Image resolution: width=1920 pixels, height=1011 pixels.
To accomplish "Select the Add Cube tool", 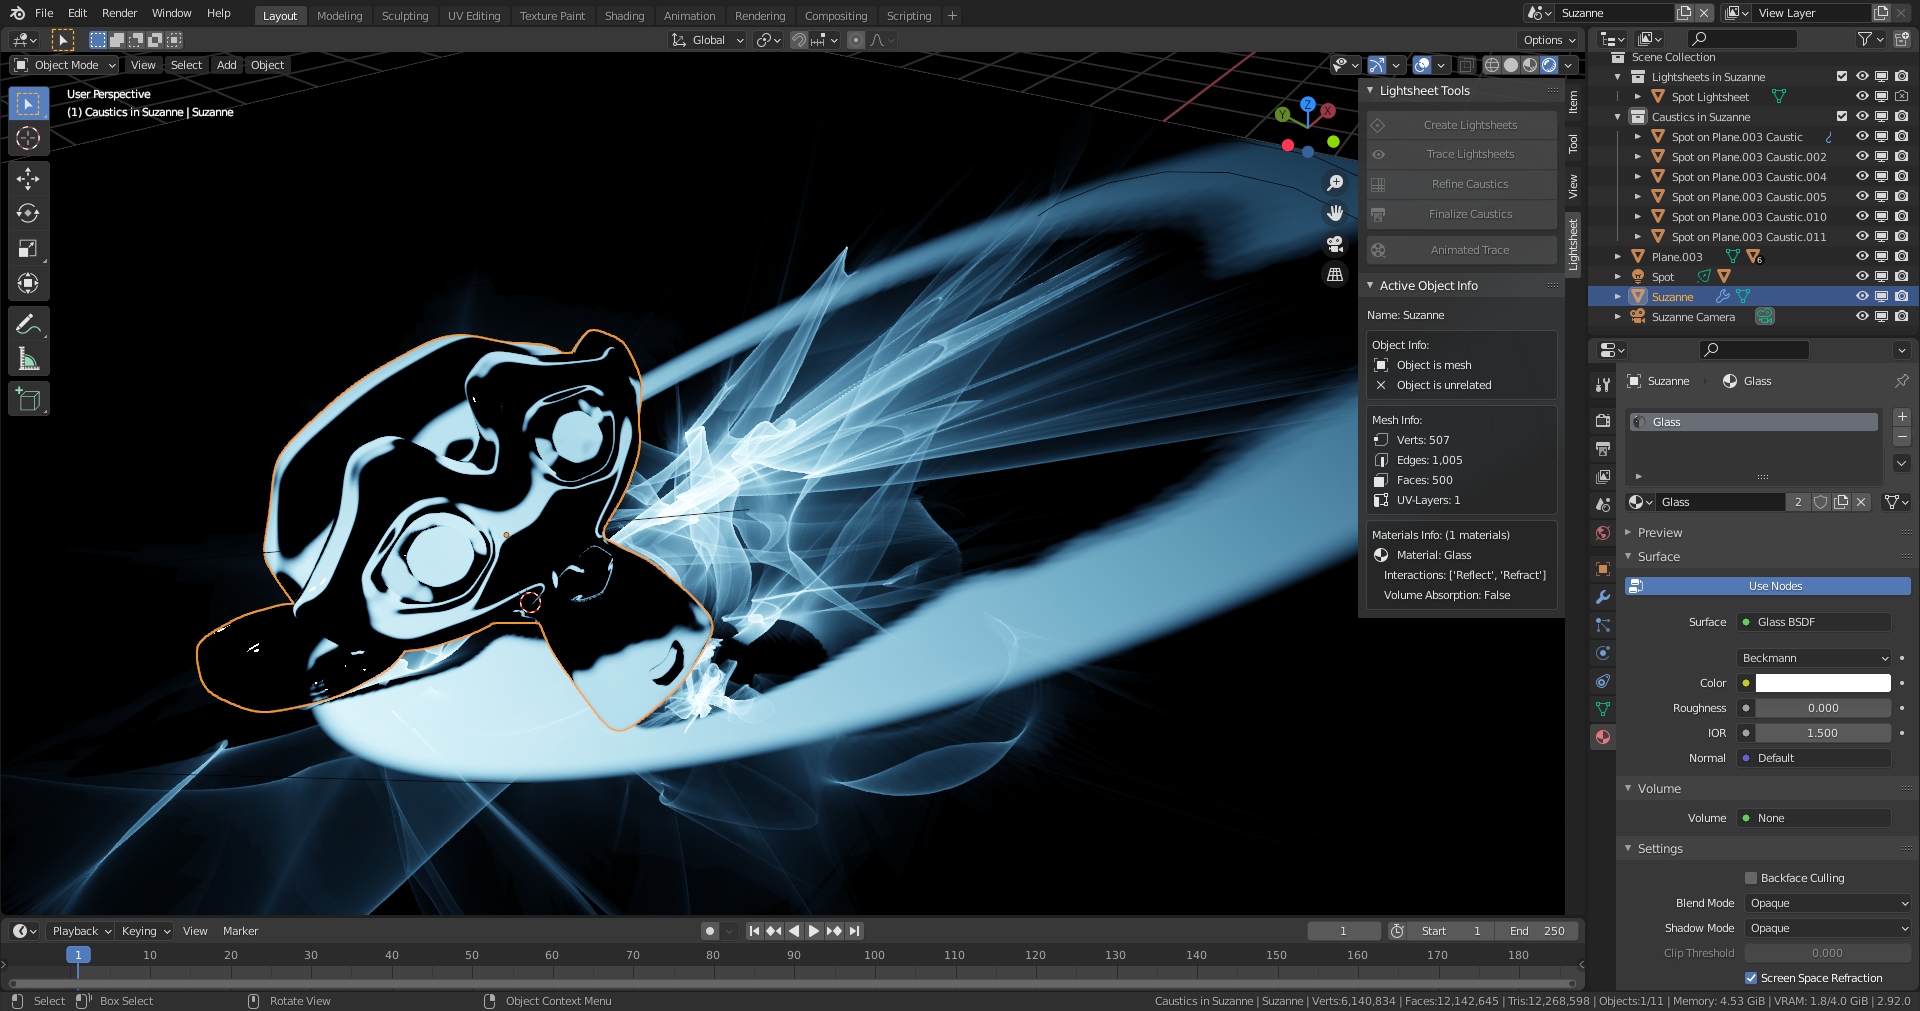I will 28,400.
